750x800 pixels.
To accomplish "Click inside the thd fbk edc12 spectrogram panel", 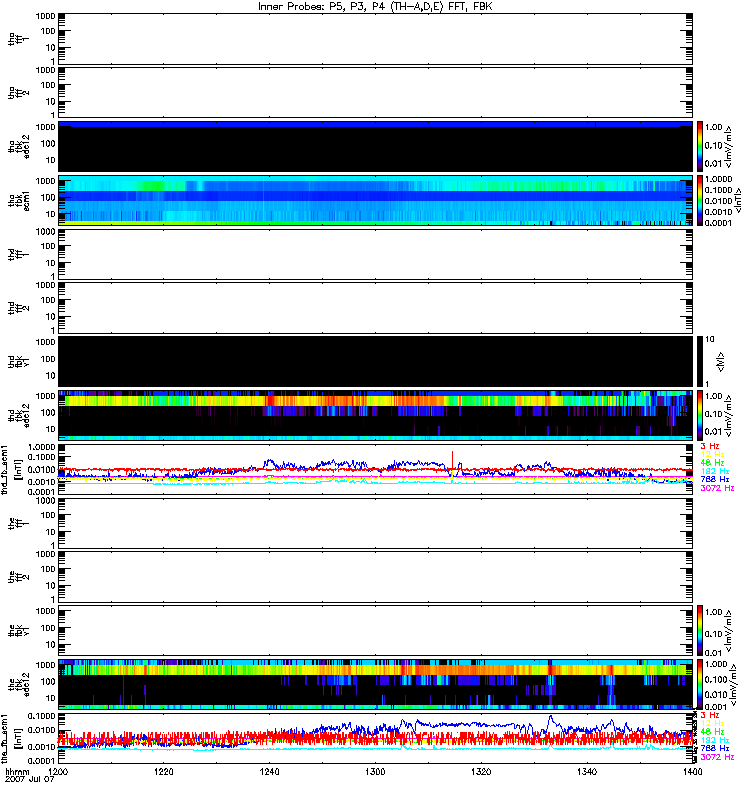I will (x=376, y=415).
